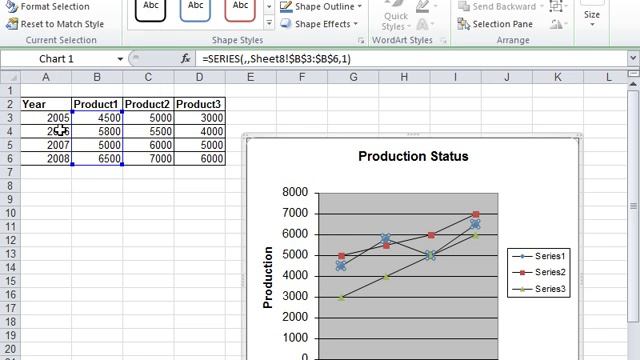Click the Align icon in Arrange group

(557, 7)
